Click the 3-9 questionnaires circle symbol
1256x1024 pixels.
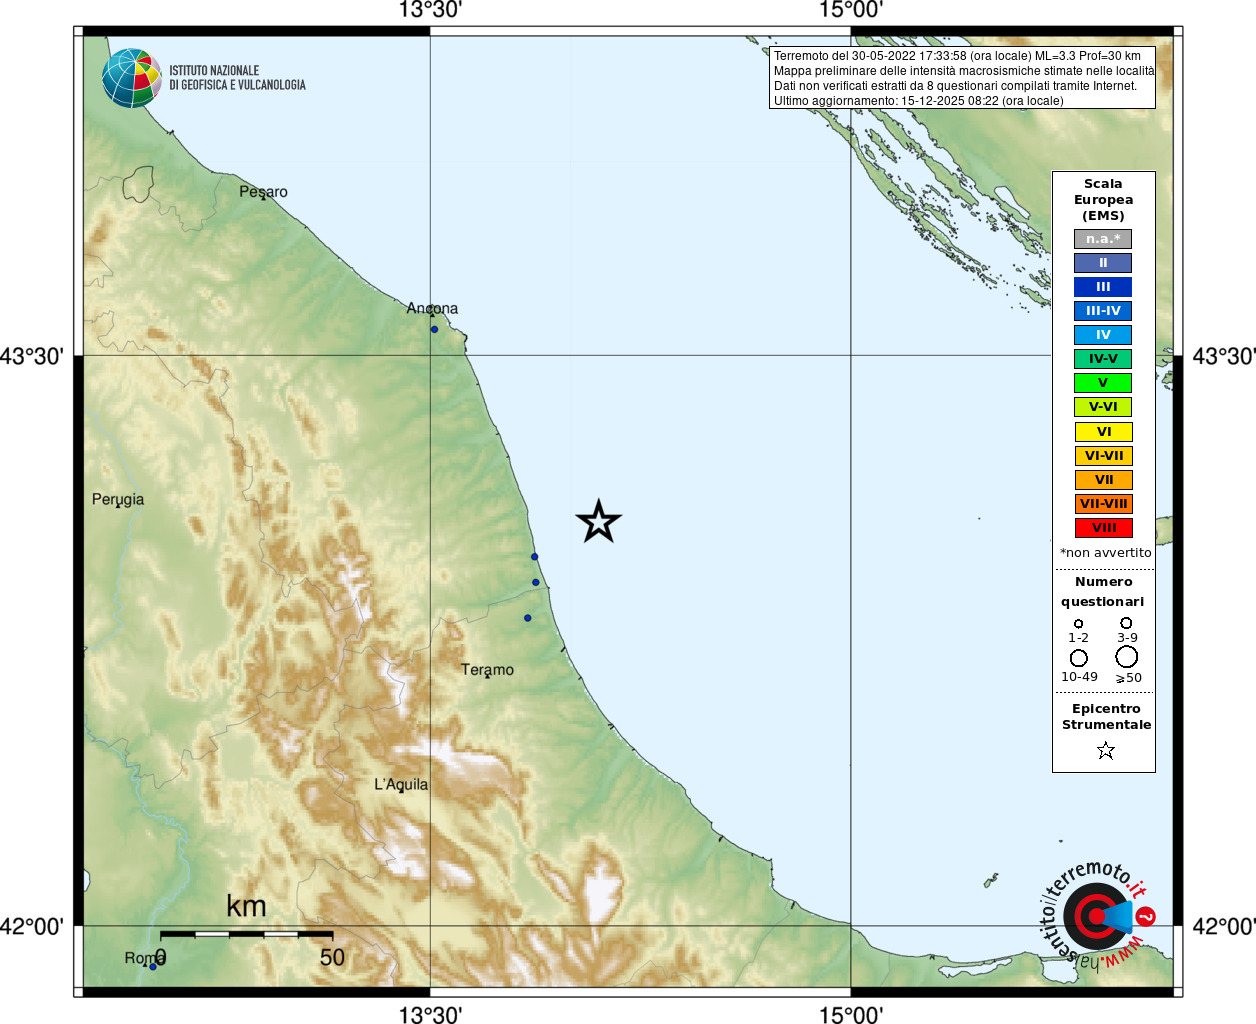[x=1126, y=623]
